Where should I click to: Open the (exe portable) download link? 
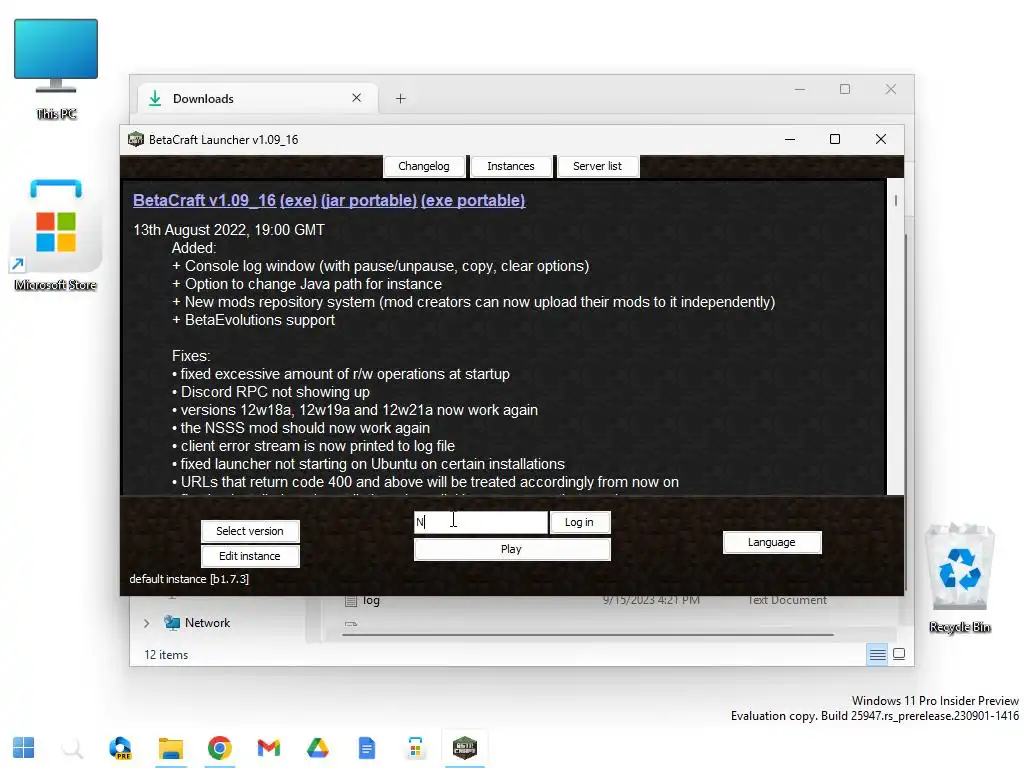(x=473, y=200)
